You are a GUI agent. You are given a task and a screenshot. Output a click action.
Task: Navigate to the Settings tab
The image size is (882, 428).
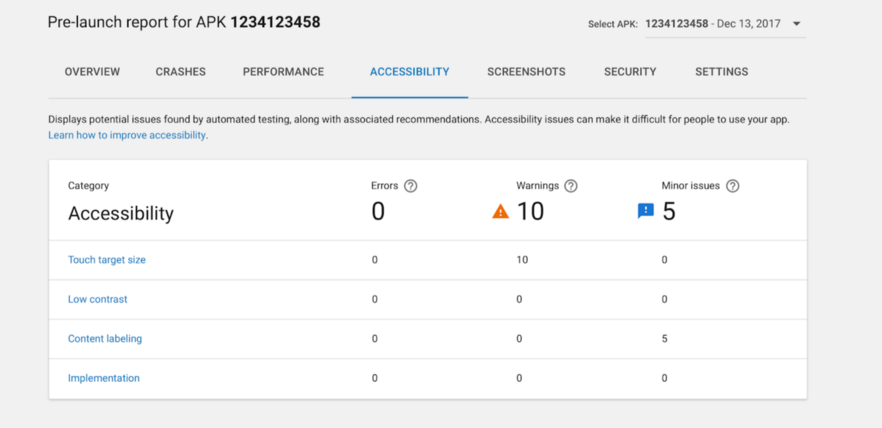pos(721,72)
